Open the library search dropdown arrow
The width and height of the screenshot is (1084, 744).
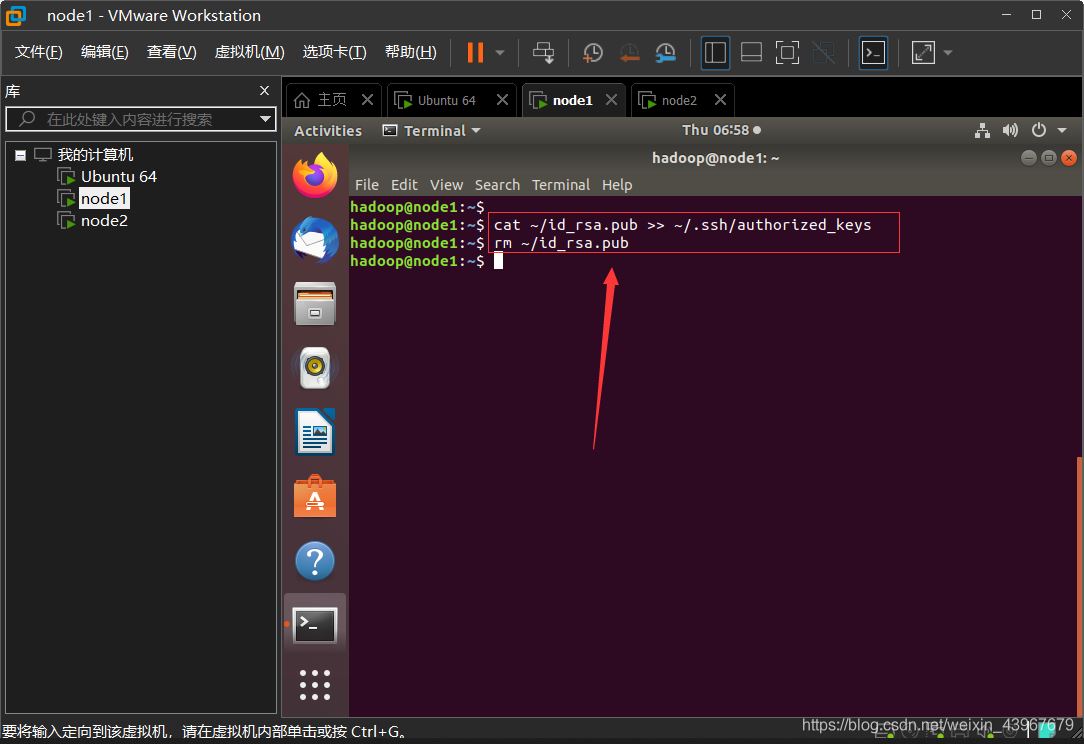pos(265,119)
